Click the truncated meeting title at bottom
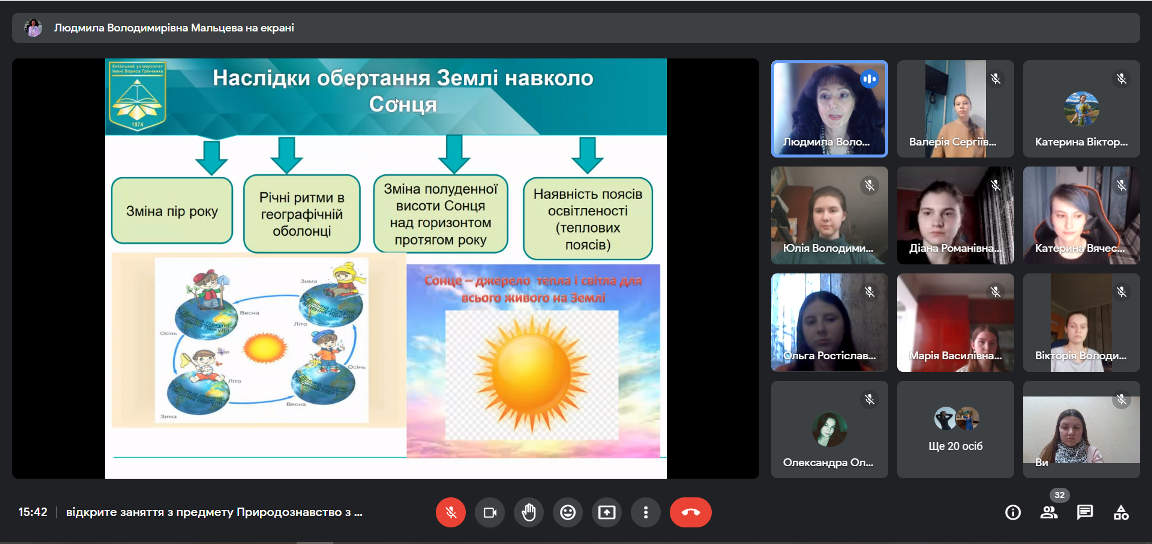Screen dimensions: 1152x544 point(214,512)
